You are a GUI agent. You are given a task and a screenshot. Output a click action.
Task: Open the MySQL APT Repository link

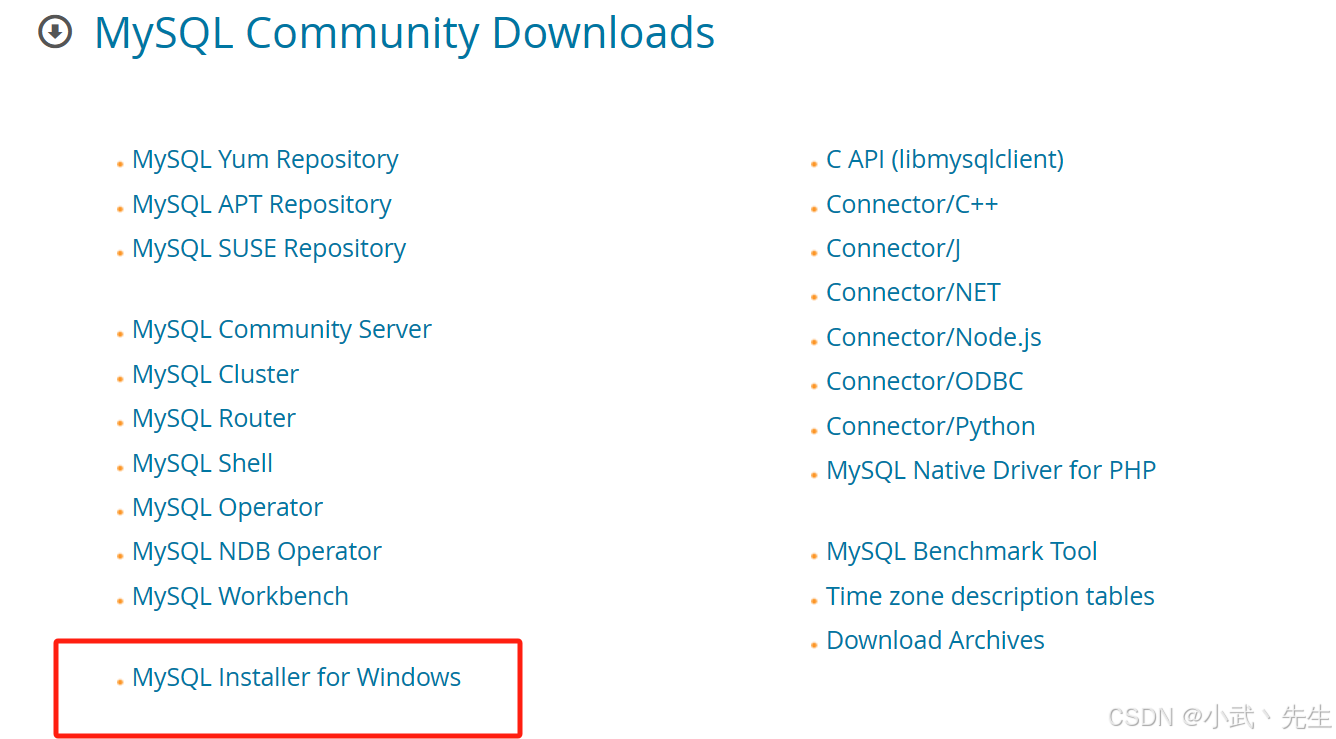click(x=261, y=204)
